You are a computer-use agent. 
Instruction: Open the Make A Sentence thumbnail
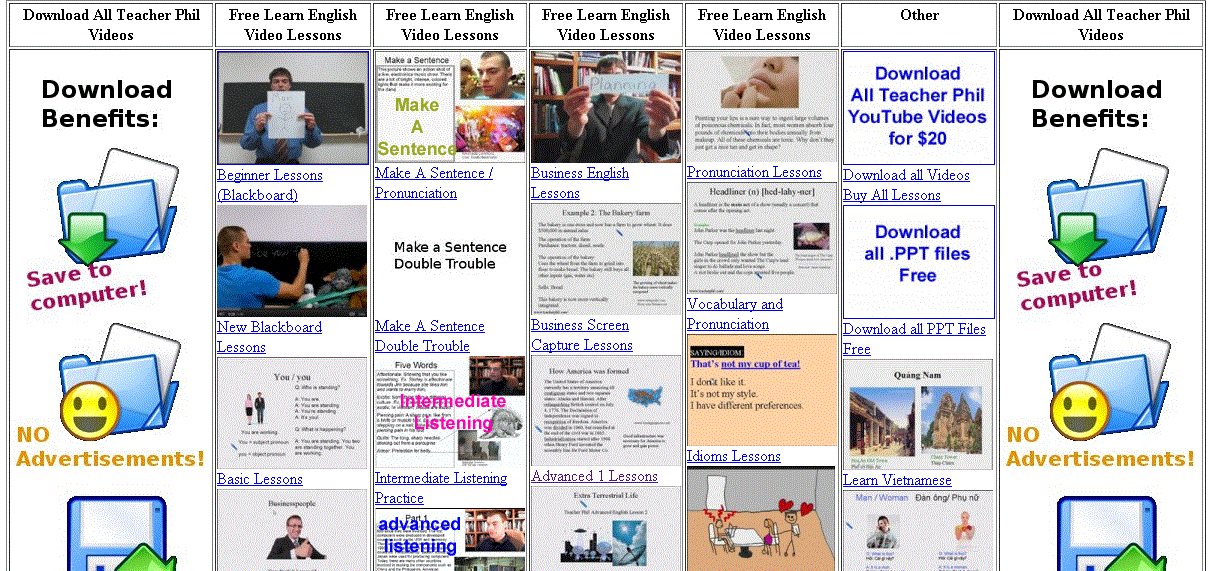tap(450, 107)
